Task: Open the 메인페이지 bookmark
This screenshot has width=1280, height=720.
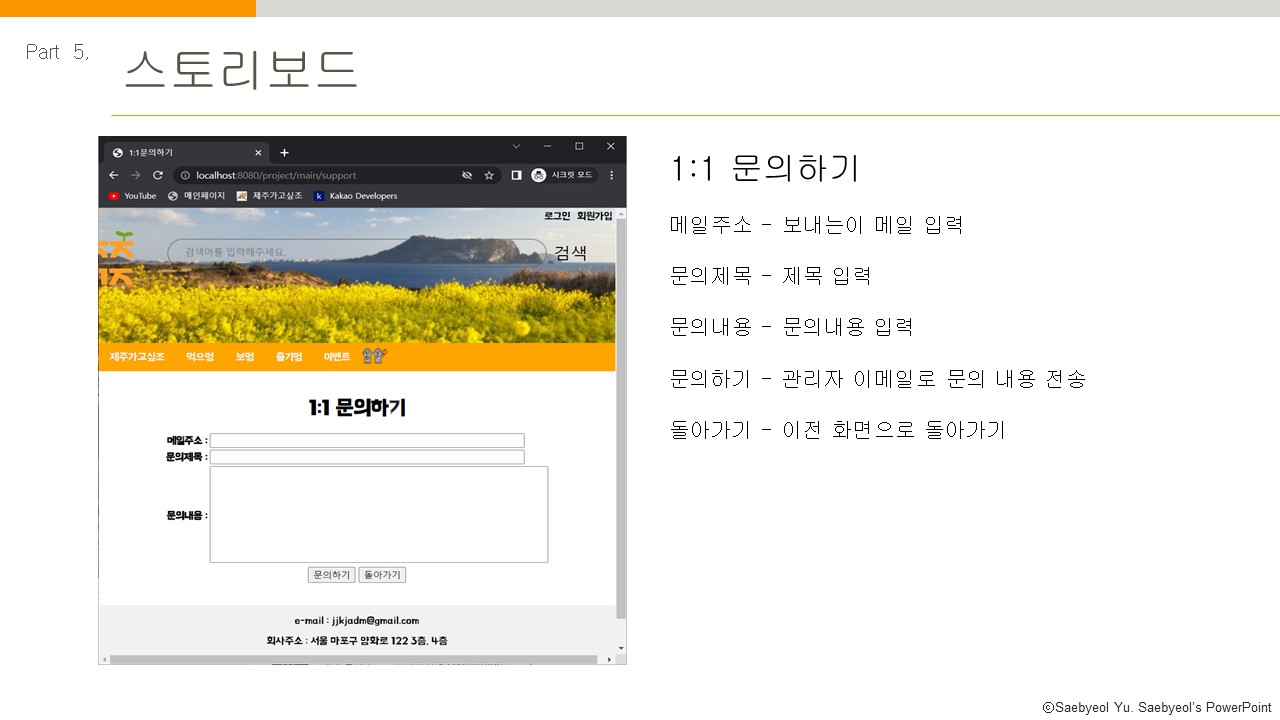Action: tap(196, 196)
